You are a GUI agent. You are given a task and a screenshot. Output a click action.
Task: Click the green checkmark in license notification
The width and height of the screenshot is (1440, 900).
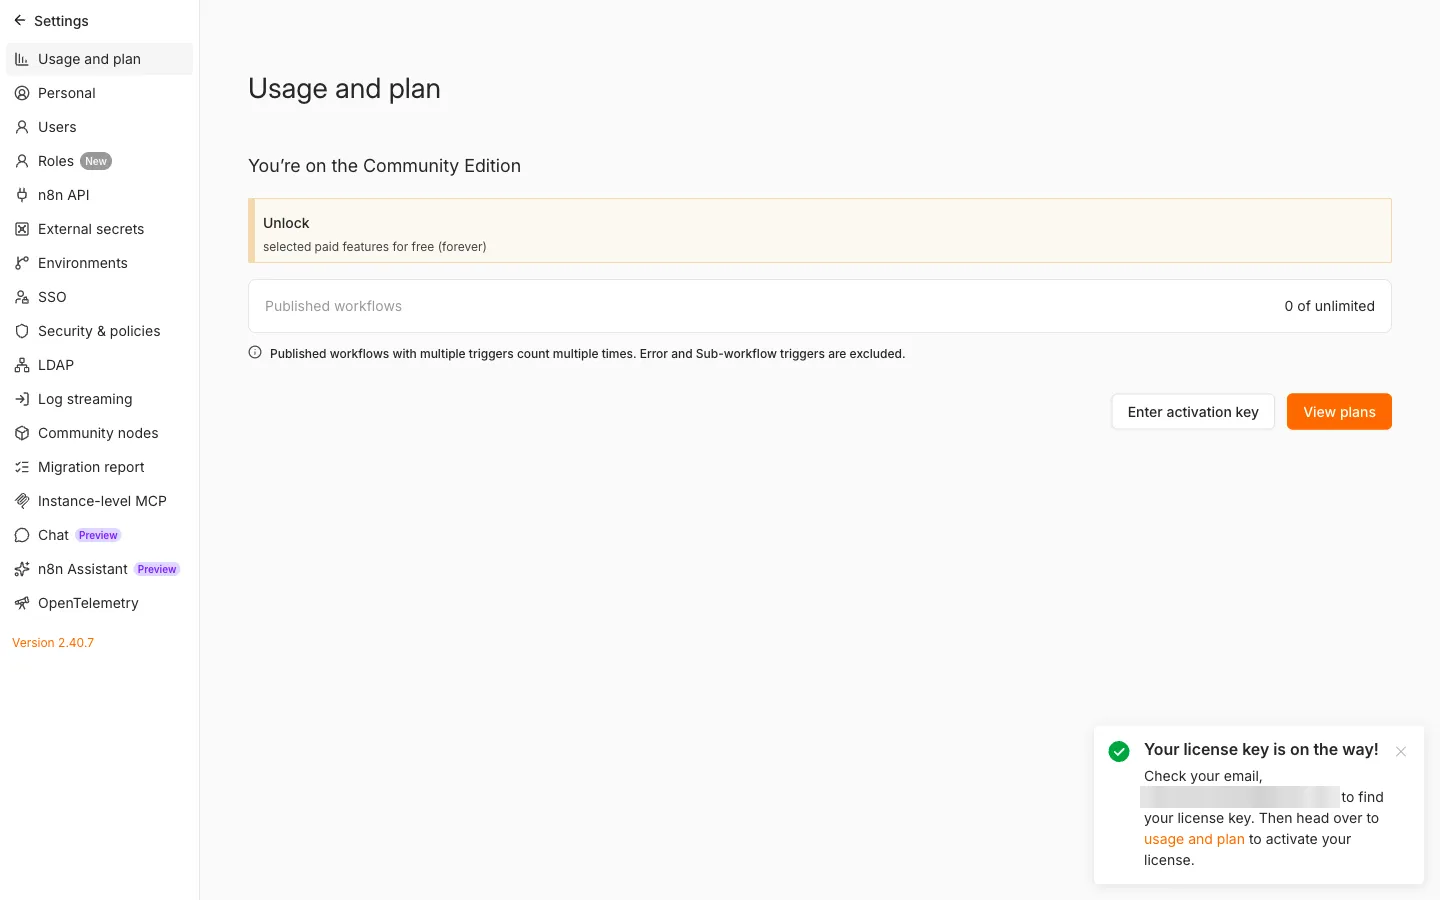(x=1119, y=751)
